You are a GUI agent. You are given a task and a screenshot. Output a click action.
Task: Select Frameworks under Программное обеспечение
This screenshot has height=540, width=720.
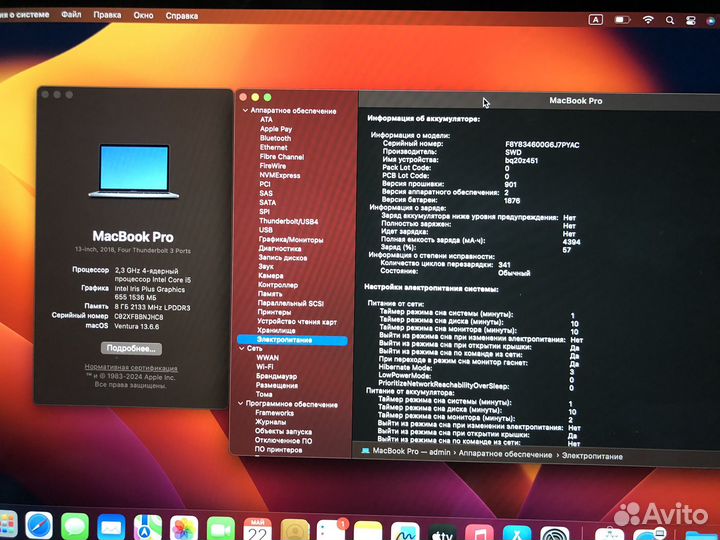coord(275,413)
